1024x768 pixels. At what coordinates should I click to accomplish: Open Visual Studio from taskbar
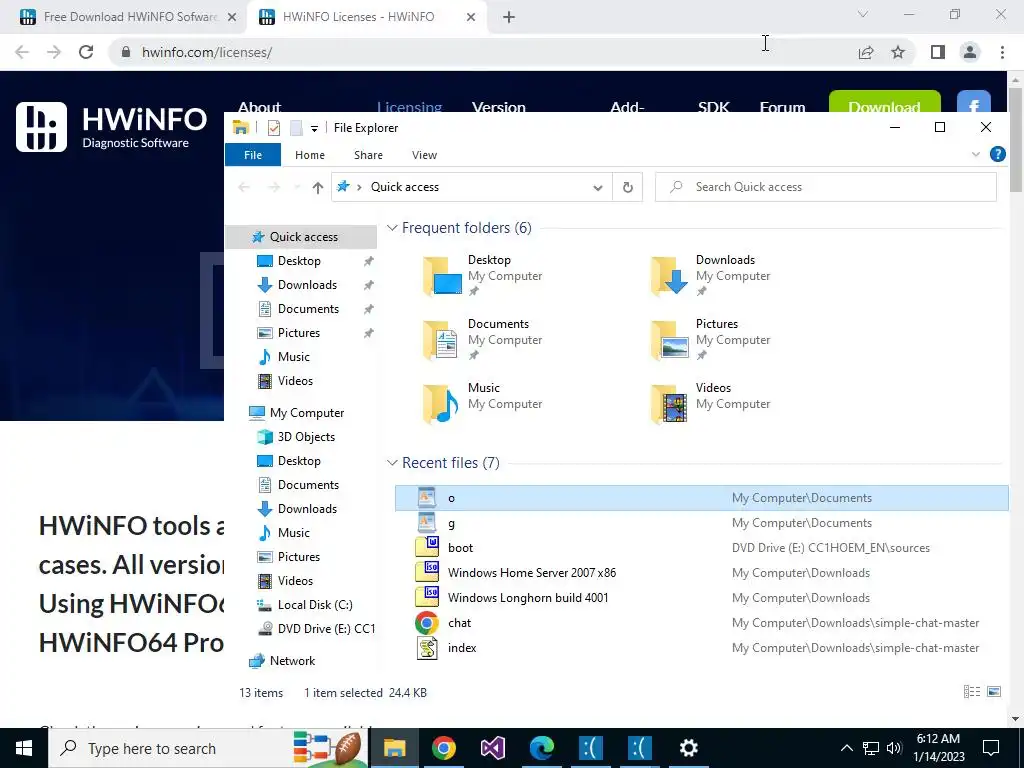click(x=492, y=748)
